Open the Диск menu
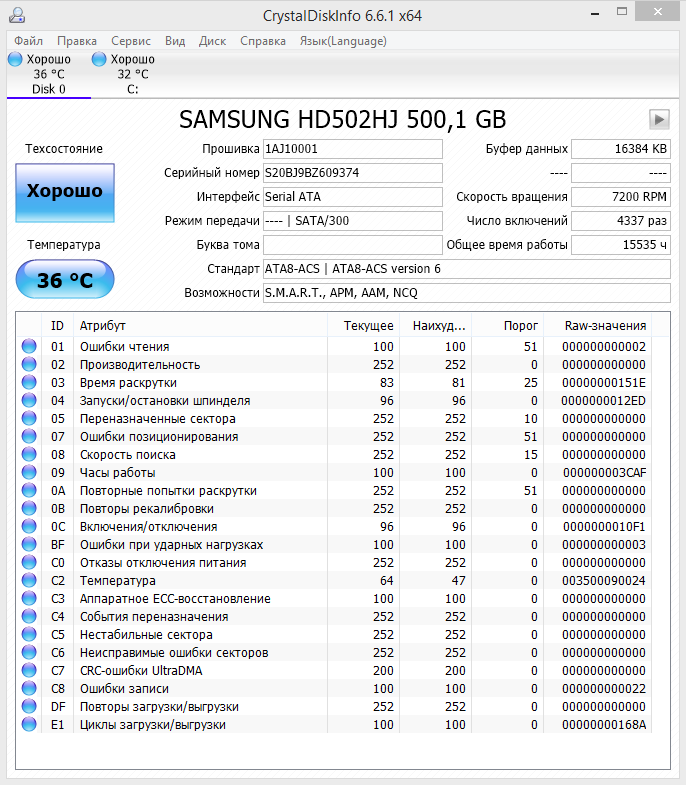 pyautogui.click(x=212, y=41)
